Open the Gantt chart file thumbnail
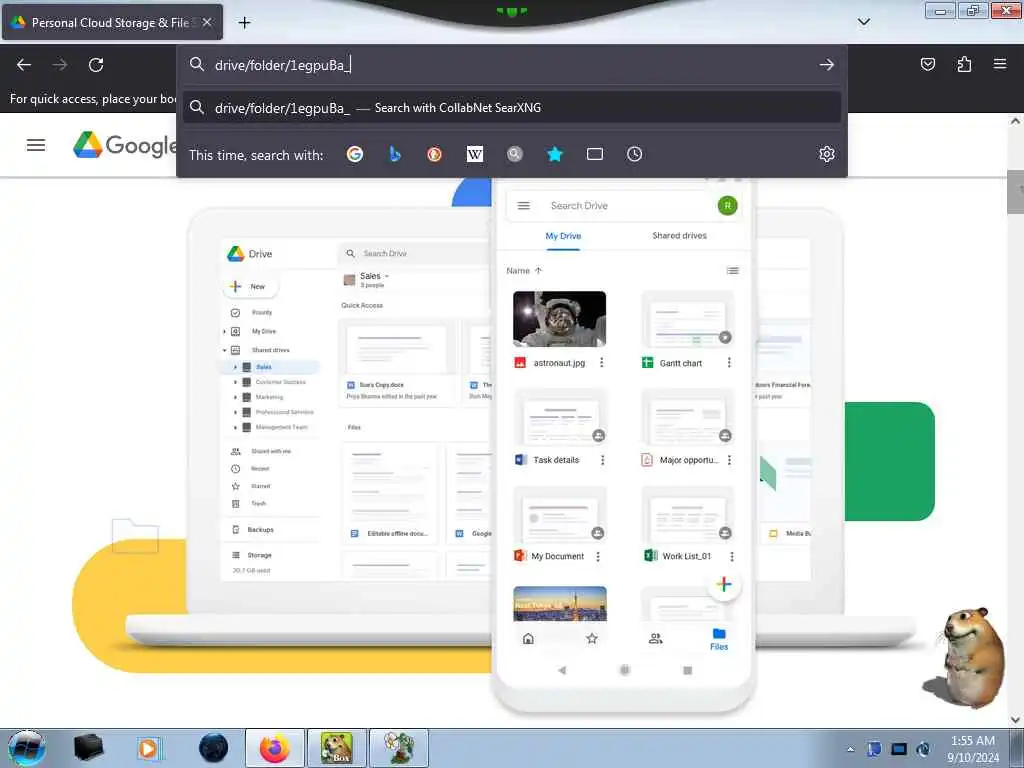The image size is (1024, 768). pos(688,319)
